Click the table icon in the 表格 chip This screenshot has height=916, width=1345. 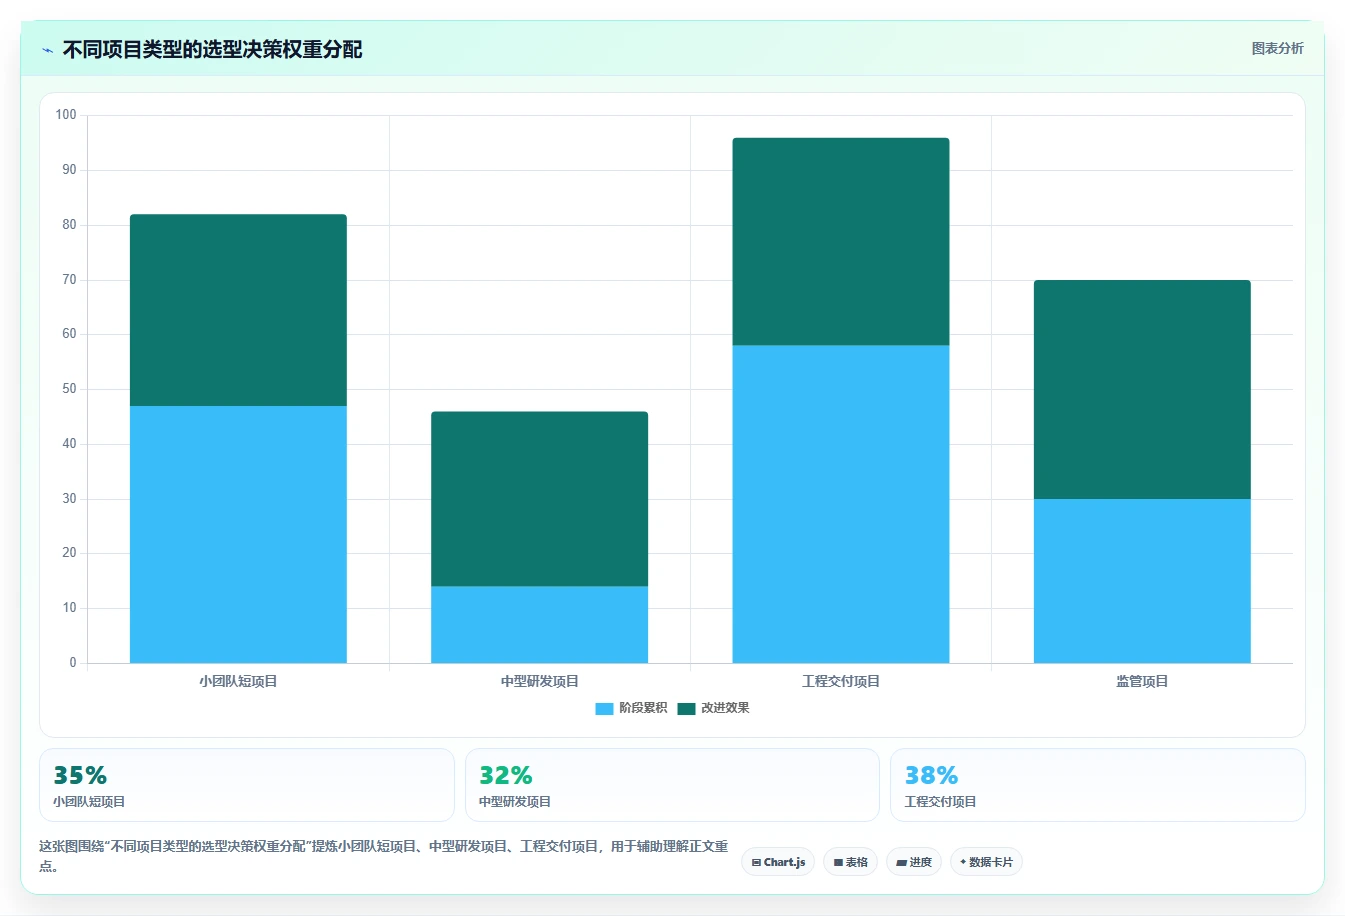[838, 862]
